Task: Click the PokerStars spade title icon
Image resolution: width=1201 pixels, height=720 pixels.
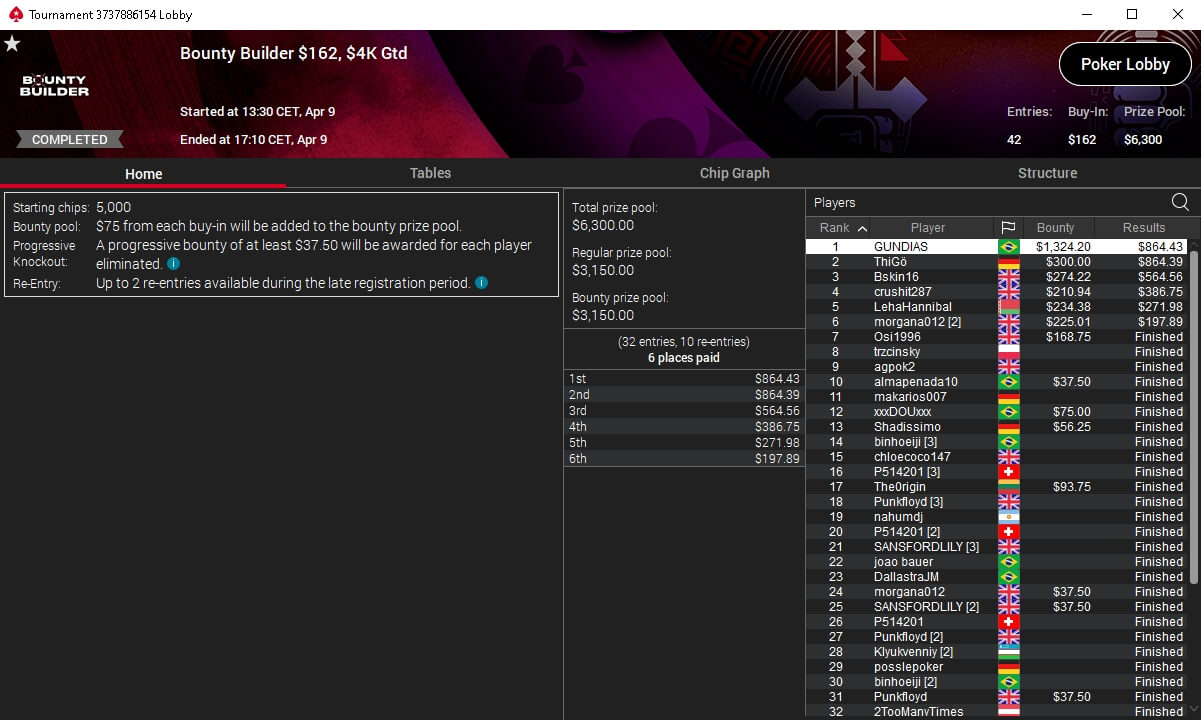Action: pos(13,15)
